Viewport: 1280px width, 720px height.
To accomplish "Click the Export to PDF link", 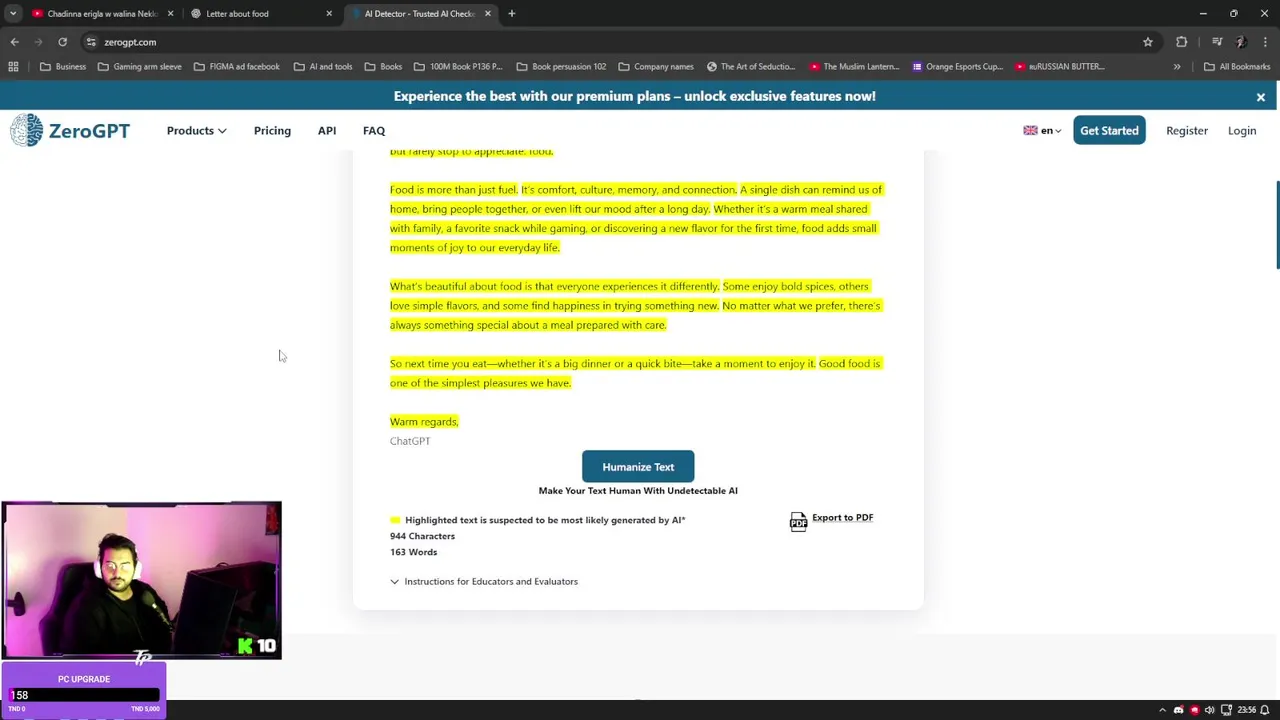I will click(842, 518).
